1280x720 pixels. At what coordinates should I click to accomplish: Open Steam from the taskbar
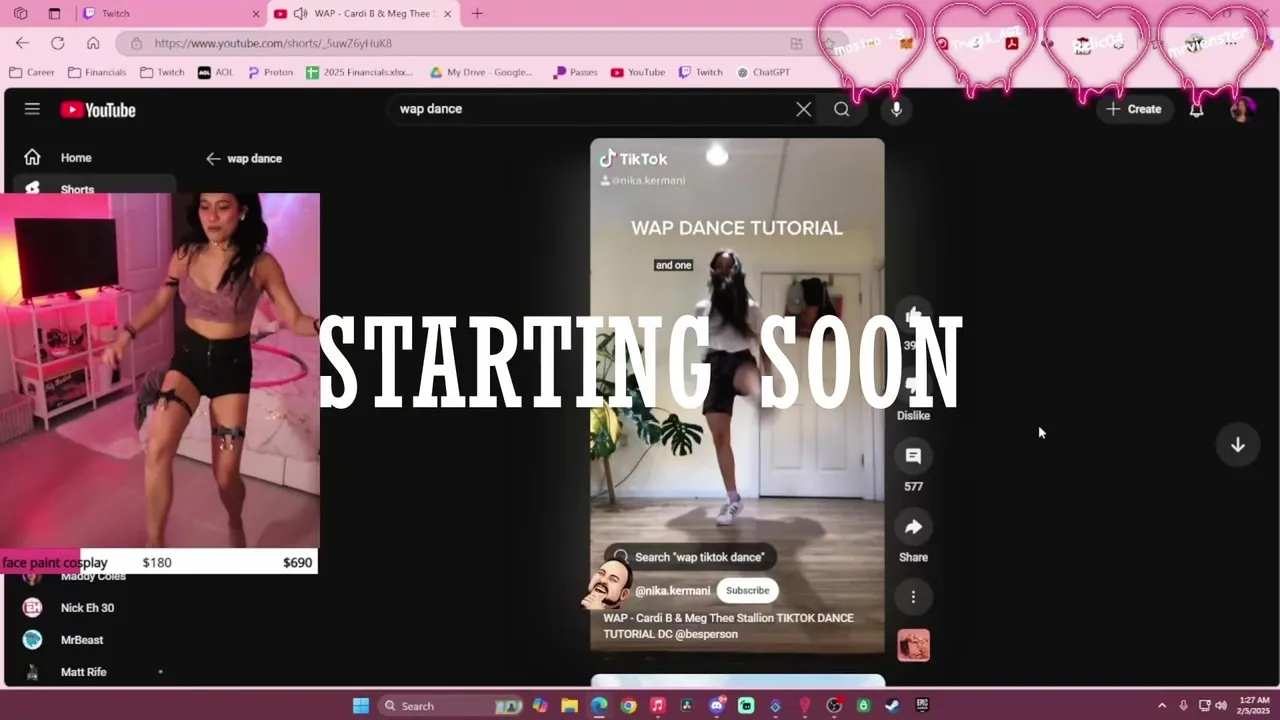coord(892,705)
